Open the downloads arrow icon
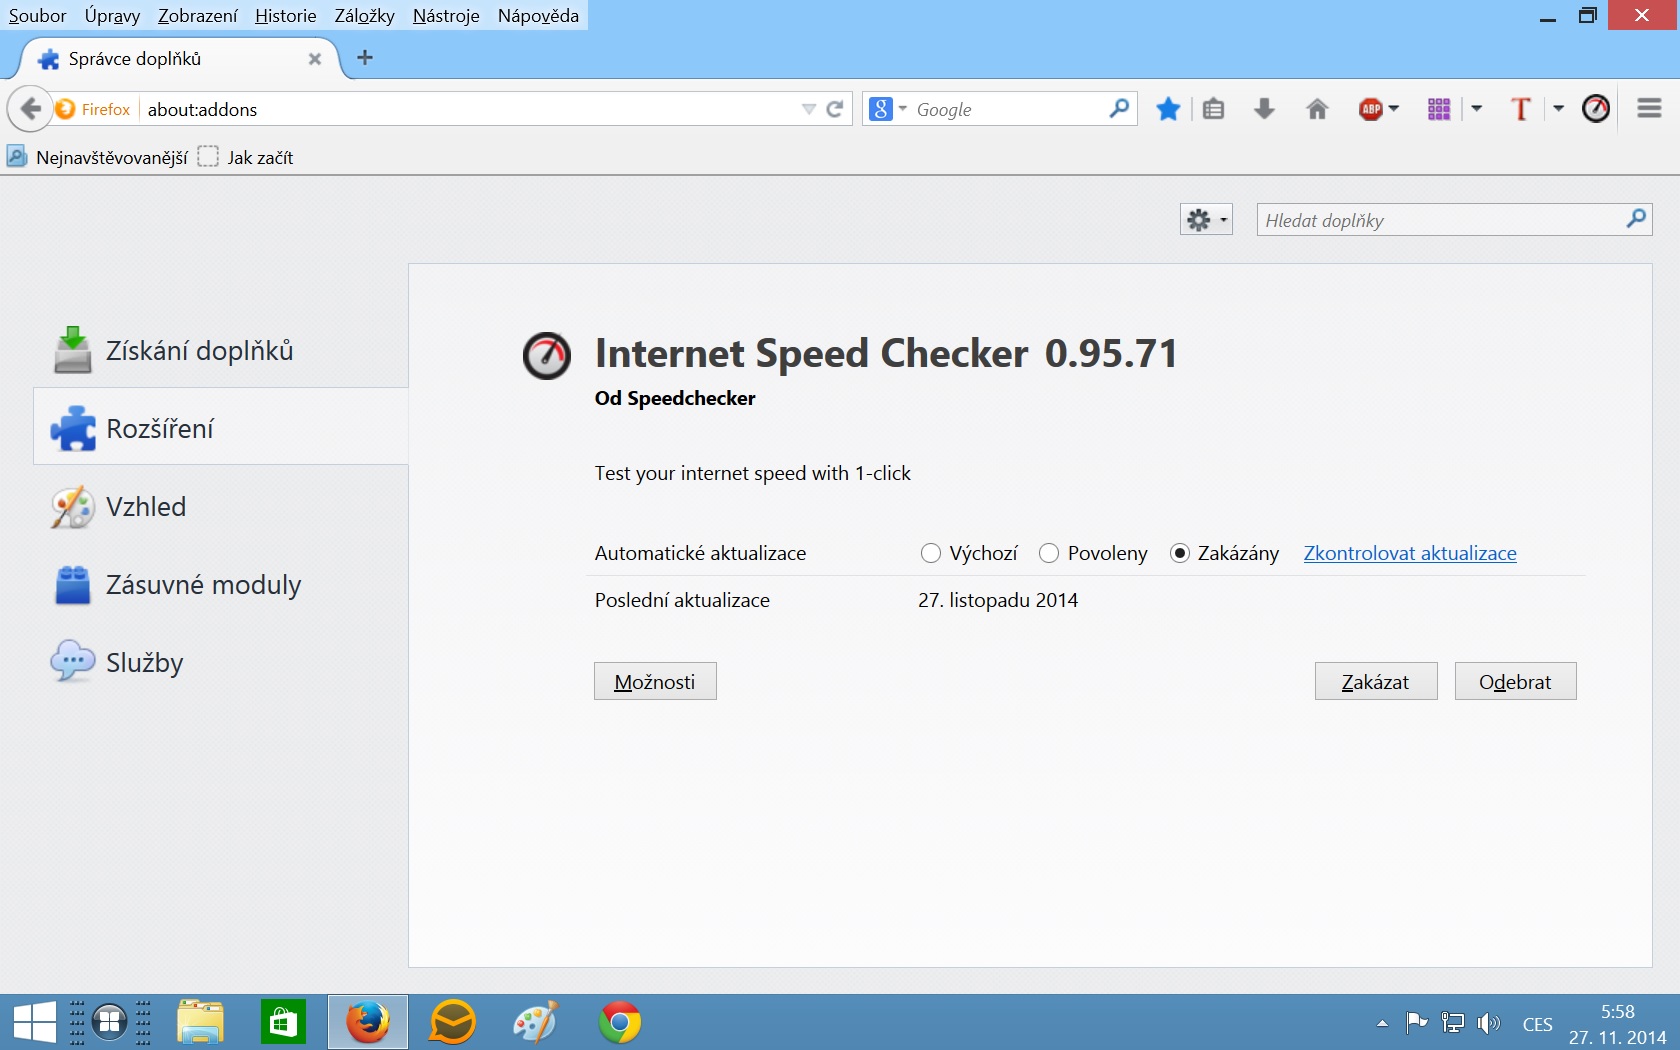 click(x=1264, y=109)
